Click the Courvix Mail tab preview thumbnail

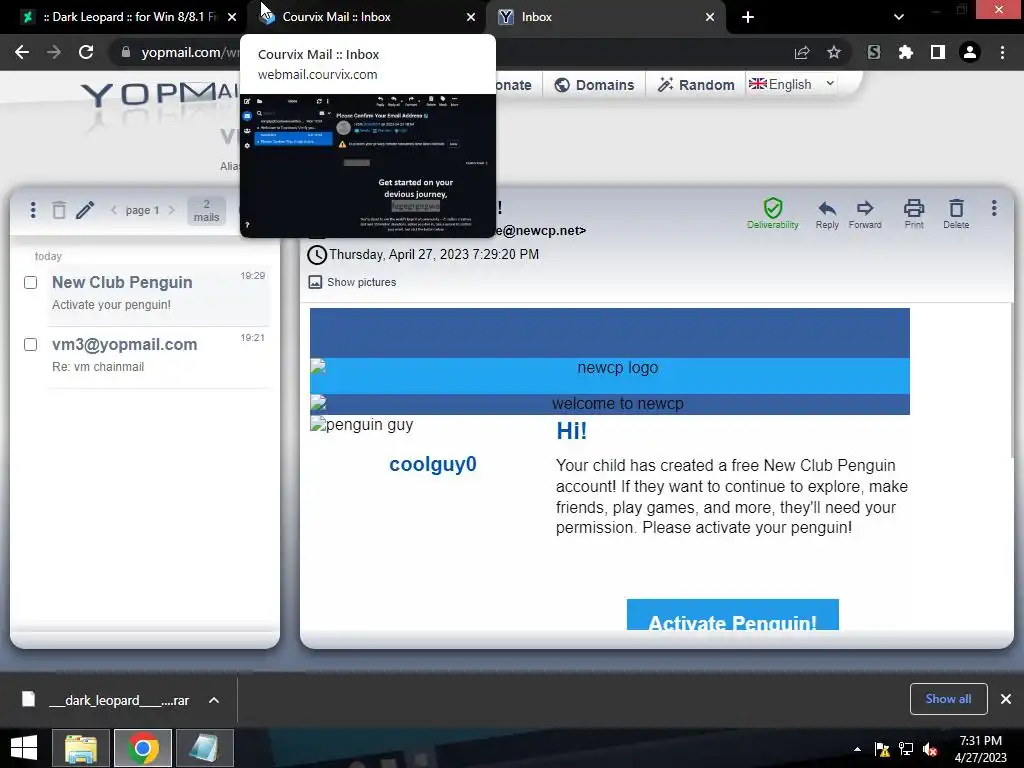tap(368, 165)
